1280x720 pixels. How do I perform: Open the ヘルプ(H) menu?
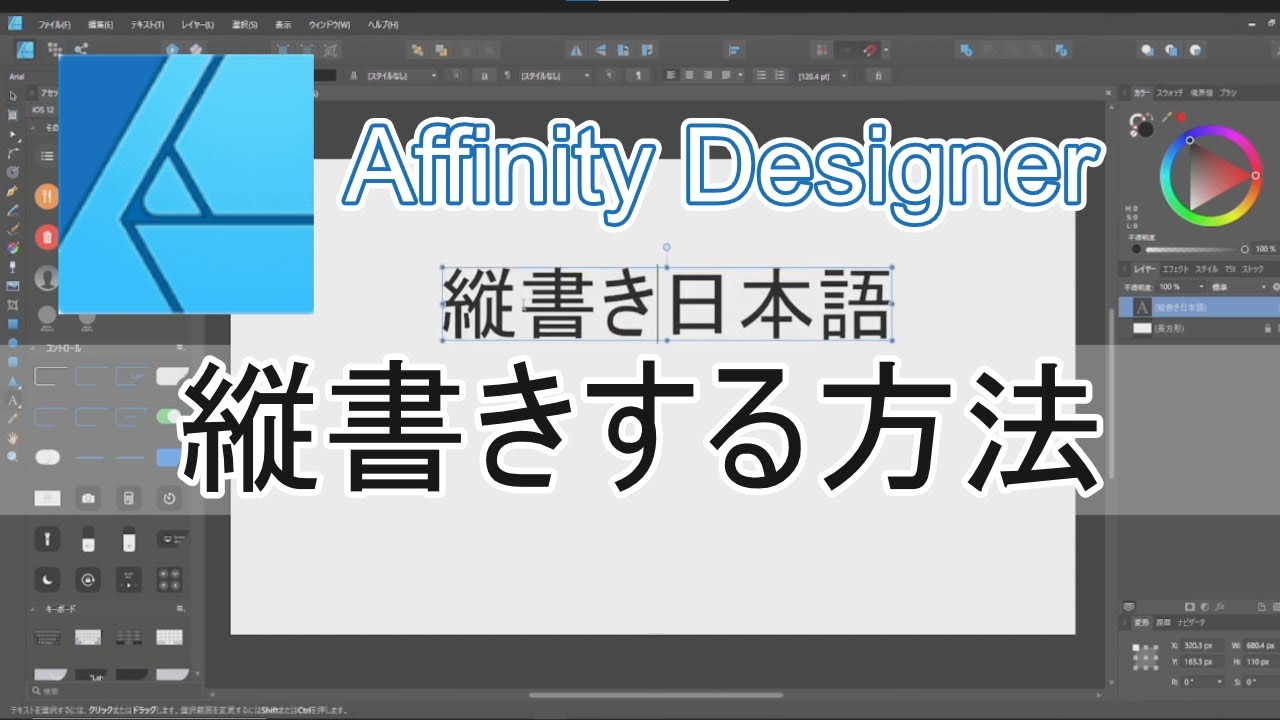click(x=383, y=24)
